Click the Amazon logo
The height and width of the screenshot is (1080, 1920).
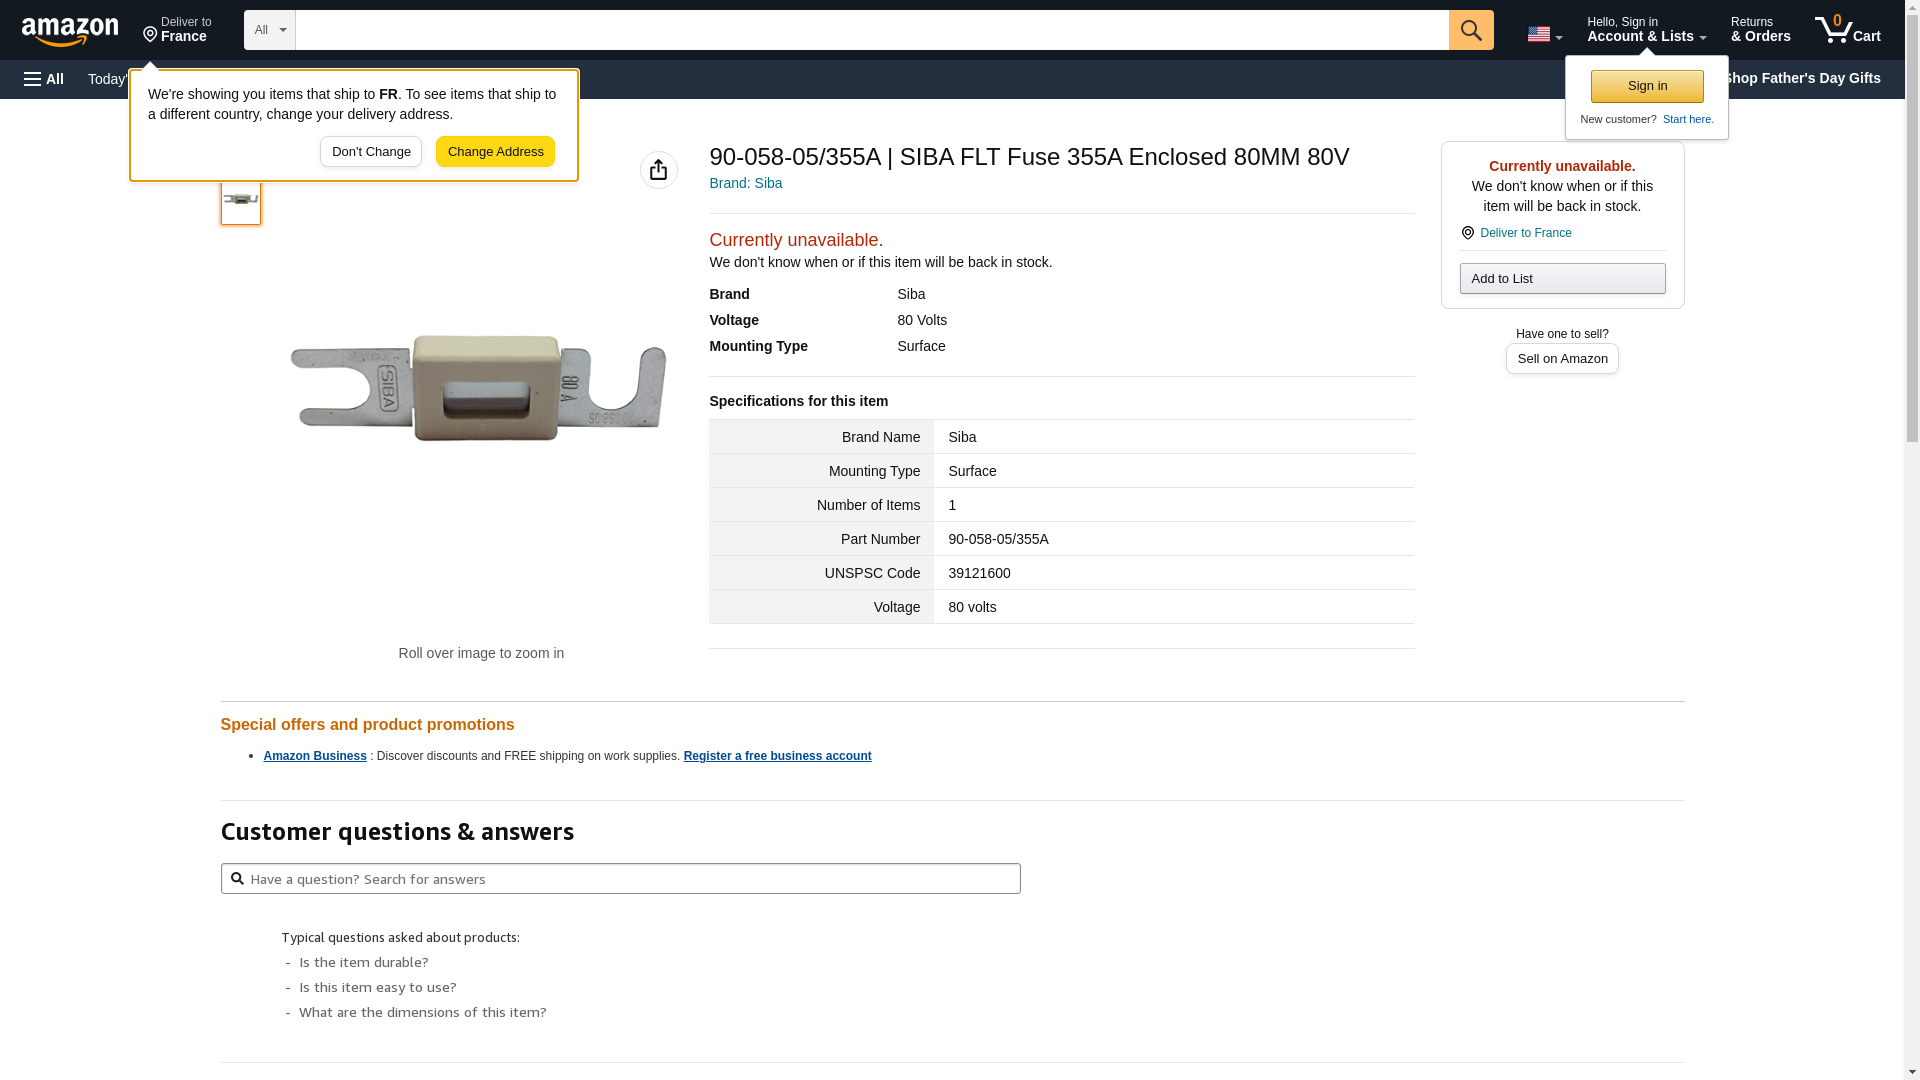70,31
